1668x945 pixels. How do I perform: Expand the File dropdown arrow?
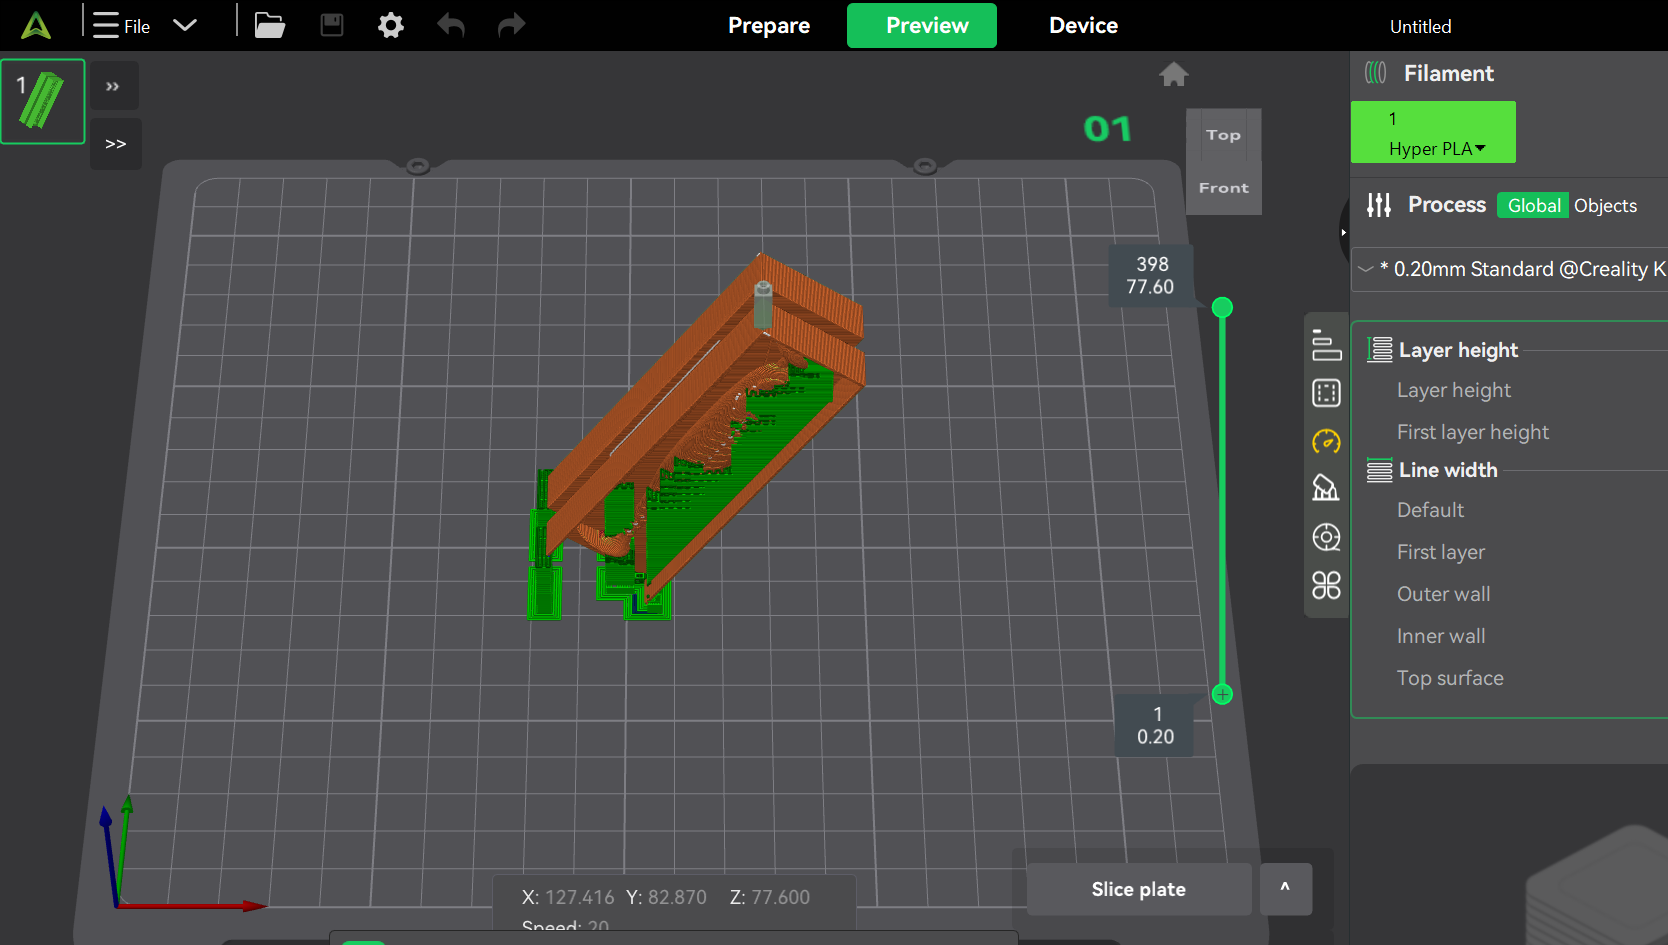click(185, 25)
